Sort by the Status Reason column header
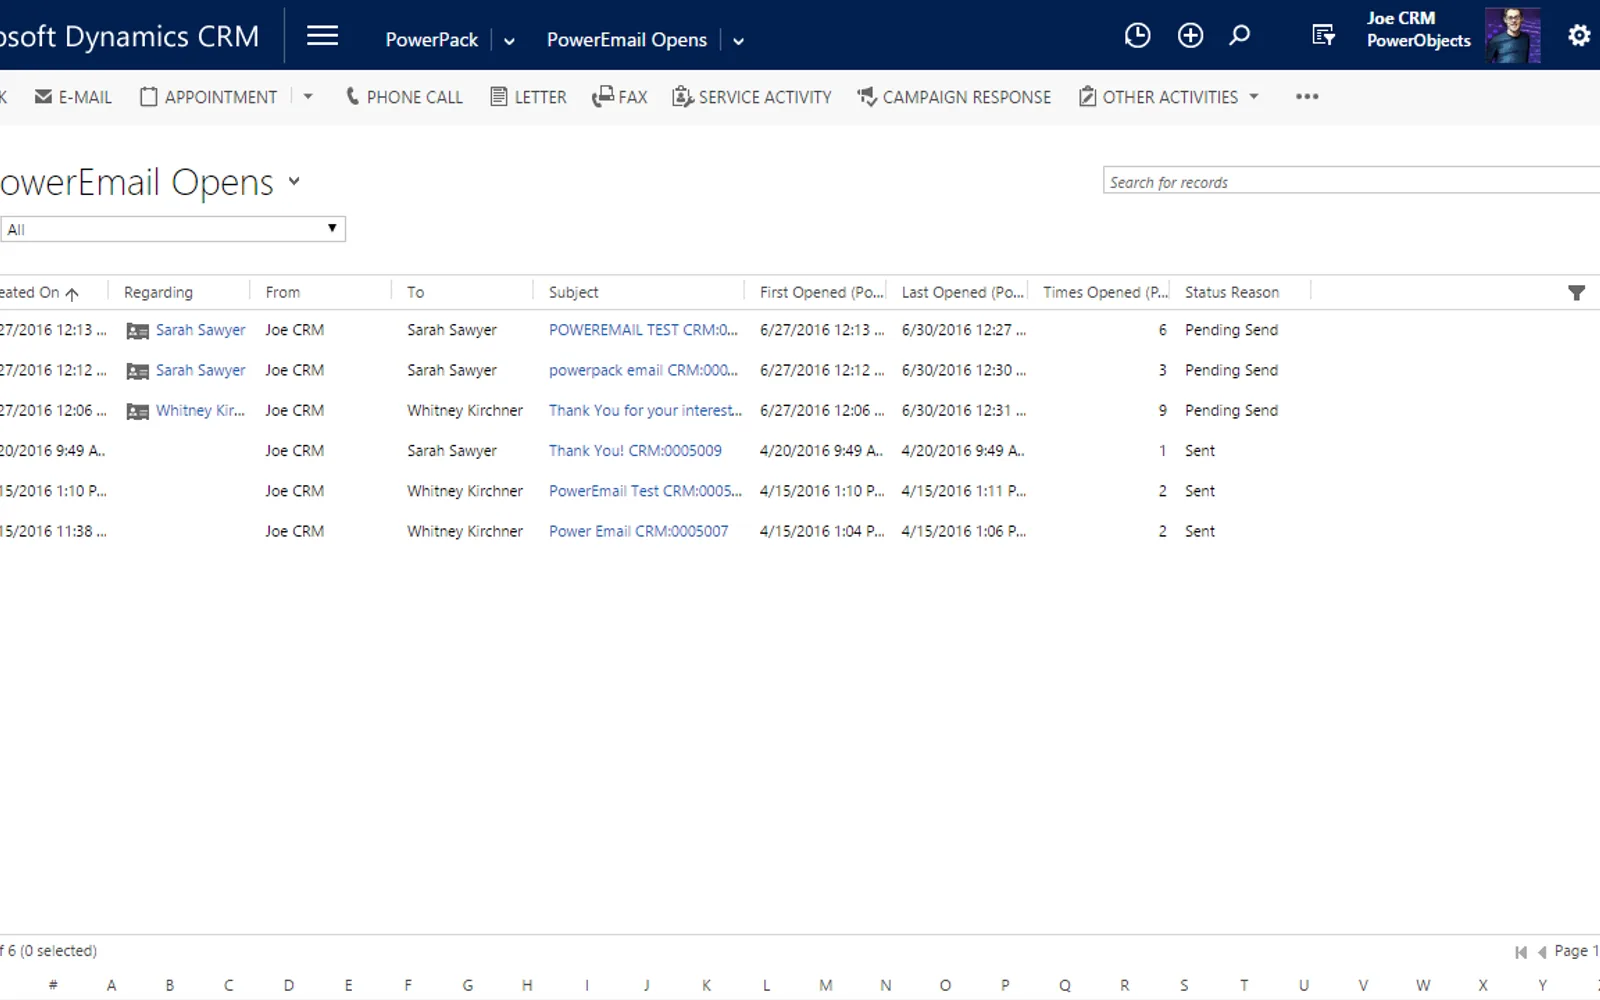Image resolution: width=1600 pixels, height=1000 pixels. pos(1232,292)
